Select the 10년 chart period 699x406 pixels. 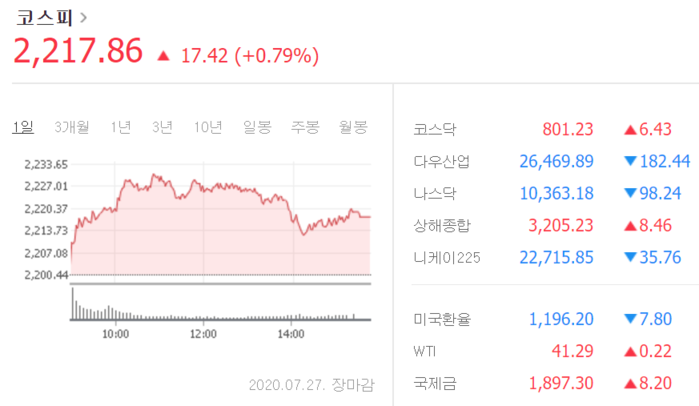pyautogui.click(x=209, y=127)
